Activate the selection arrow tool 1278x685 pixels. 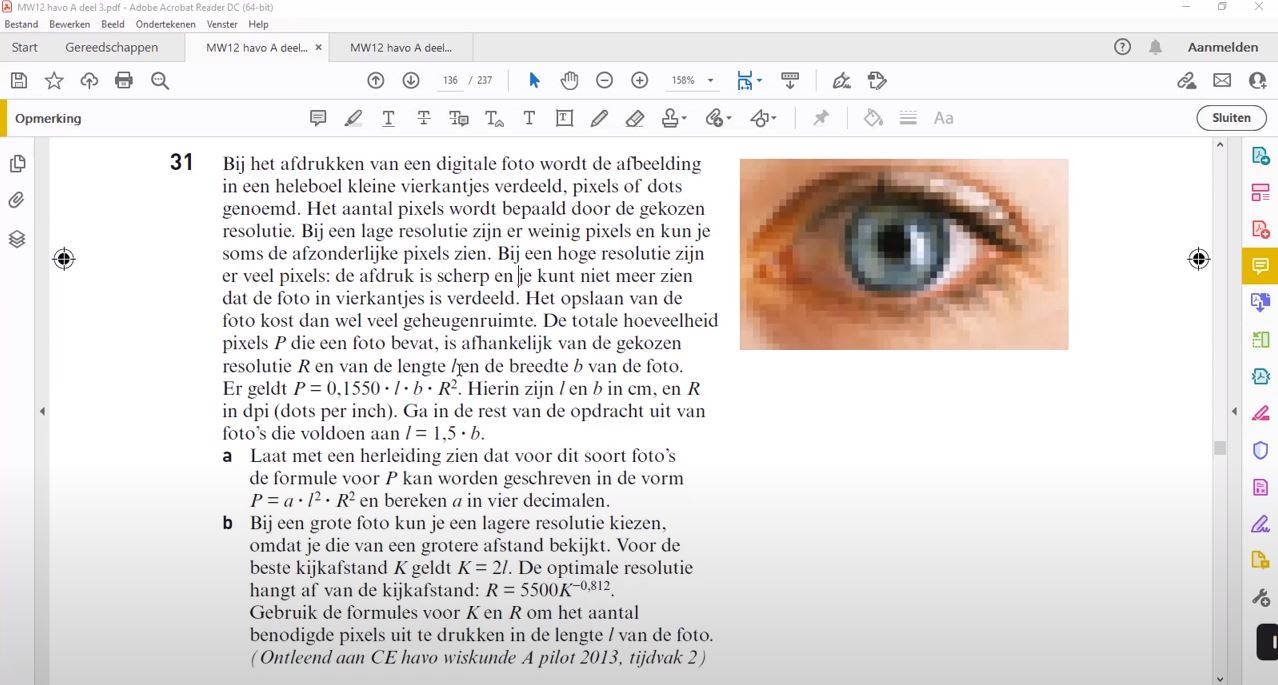(534, 81)
